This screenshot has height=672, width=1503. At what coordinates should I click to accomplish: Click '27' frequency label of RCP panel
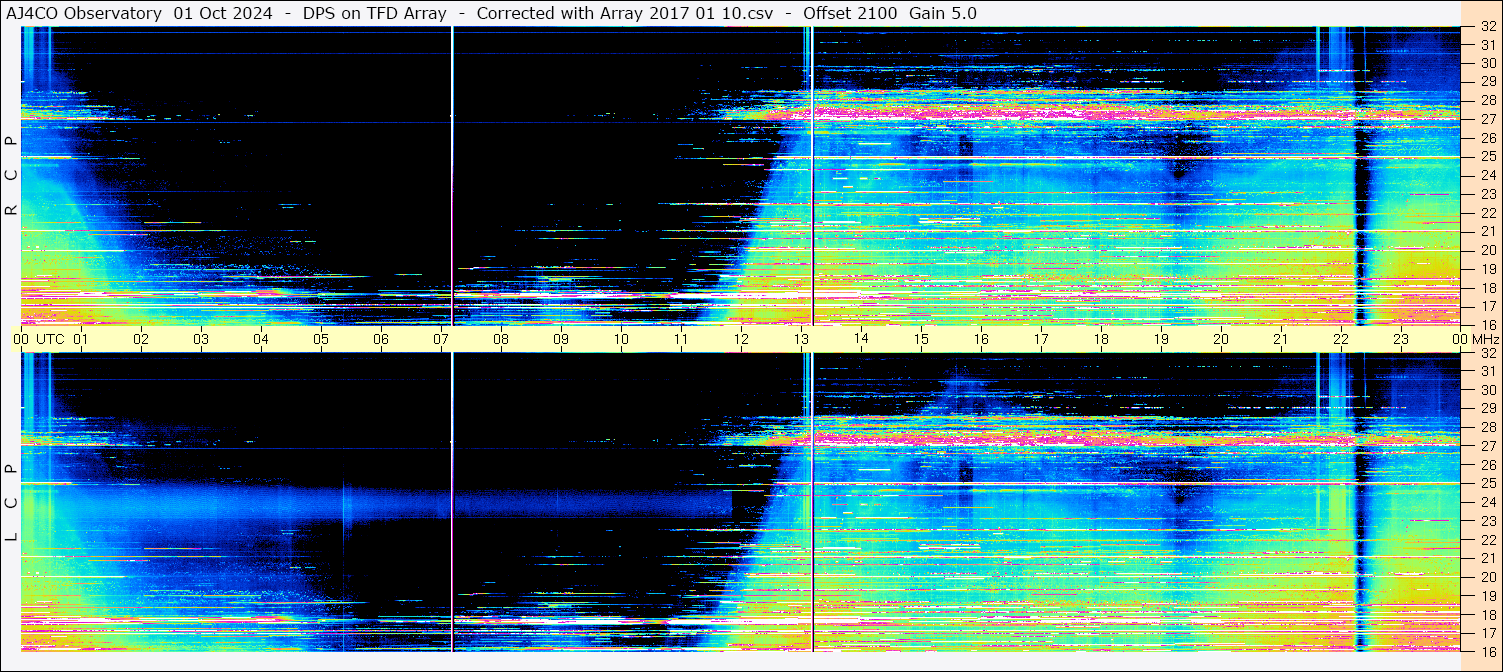tap(1487, 119)
